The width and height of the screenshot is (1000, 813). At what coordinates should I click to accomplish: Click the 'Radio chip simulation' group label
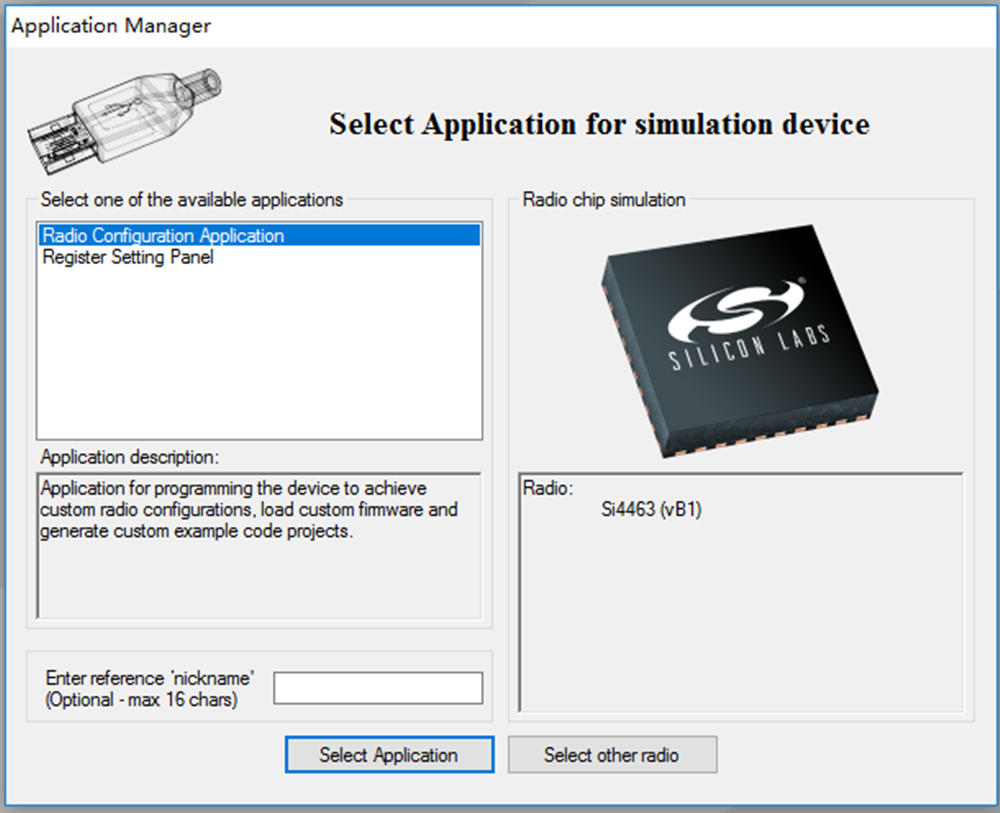point(604,200)
